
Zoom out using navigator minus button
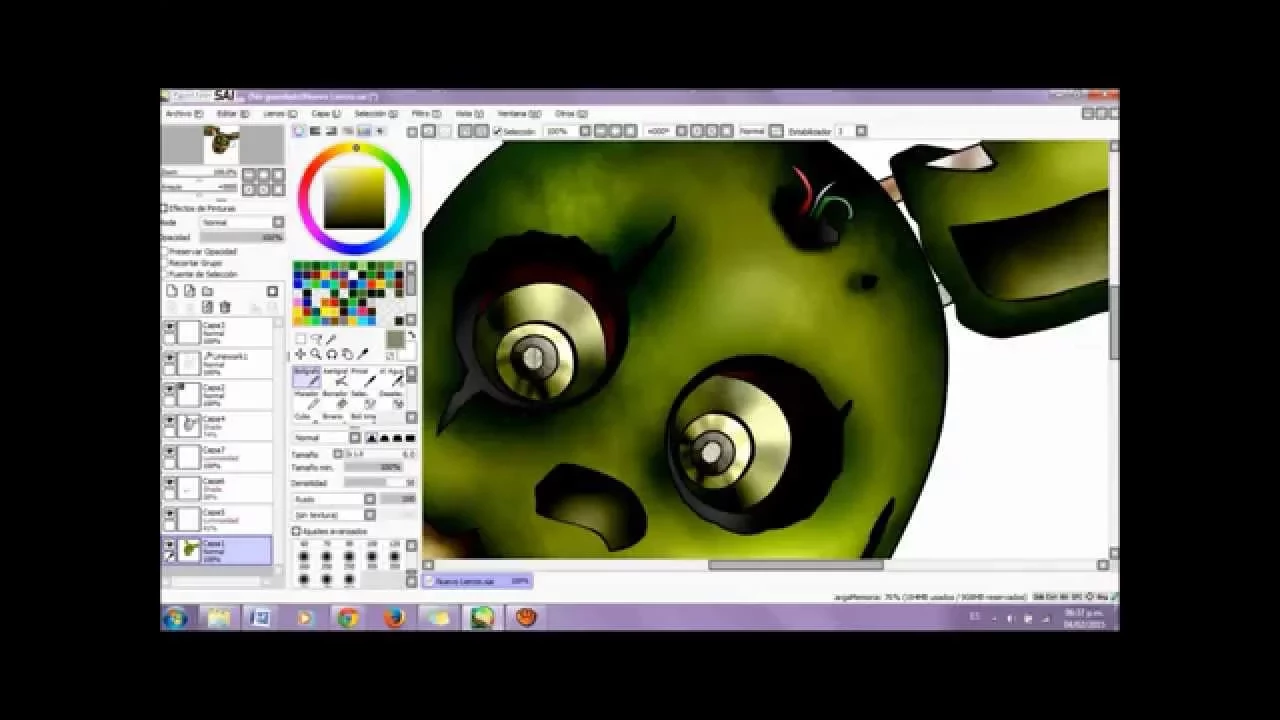tap(249, 174)
